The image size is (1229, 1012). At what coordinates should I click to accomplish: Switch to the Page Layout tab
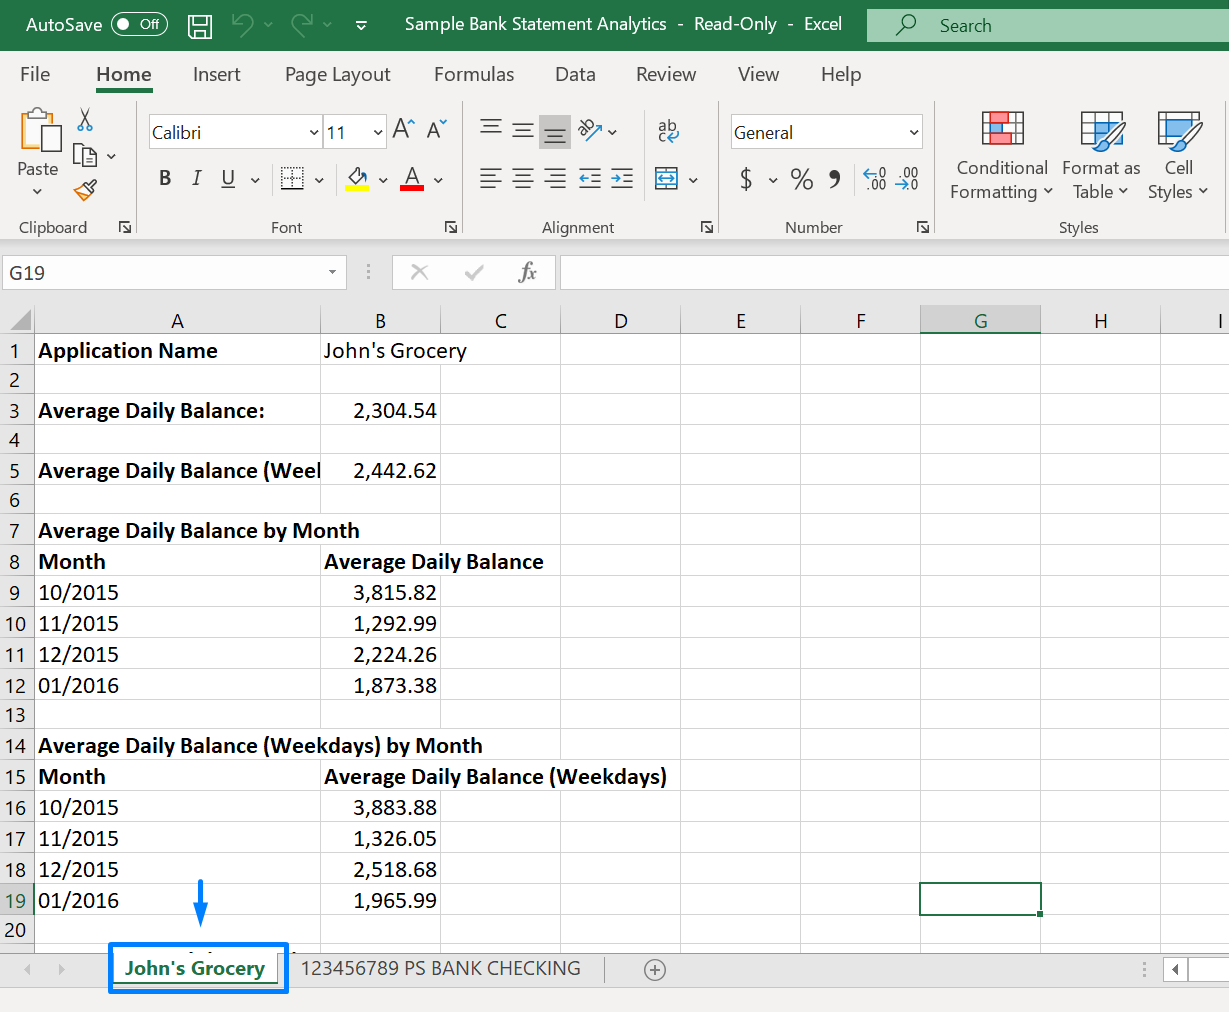tap(338, 74)
